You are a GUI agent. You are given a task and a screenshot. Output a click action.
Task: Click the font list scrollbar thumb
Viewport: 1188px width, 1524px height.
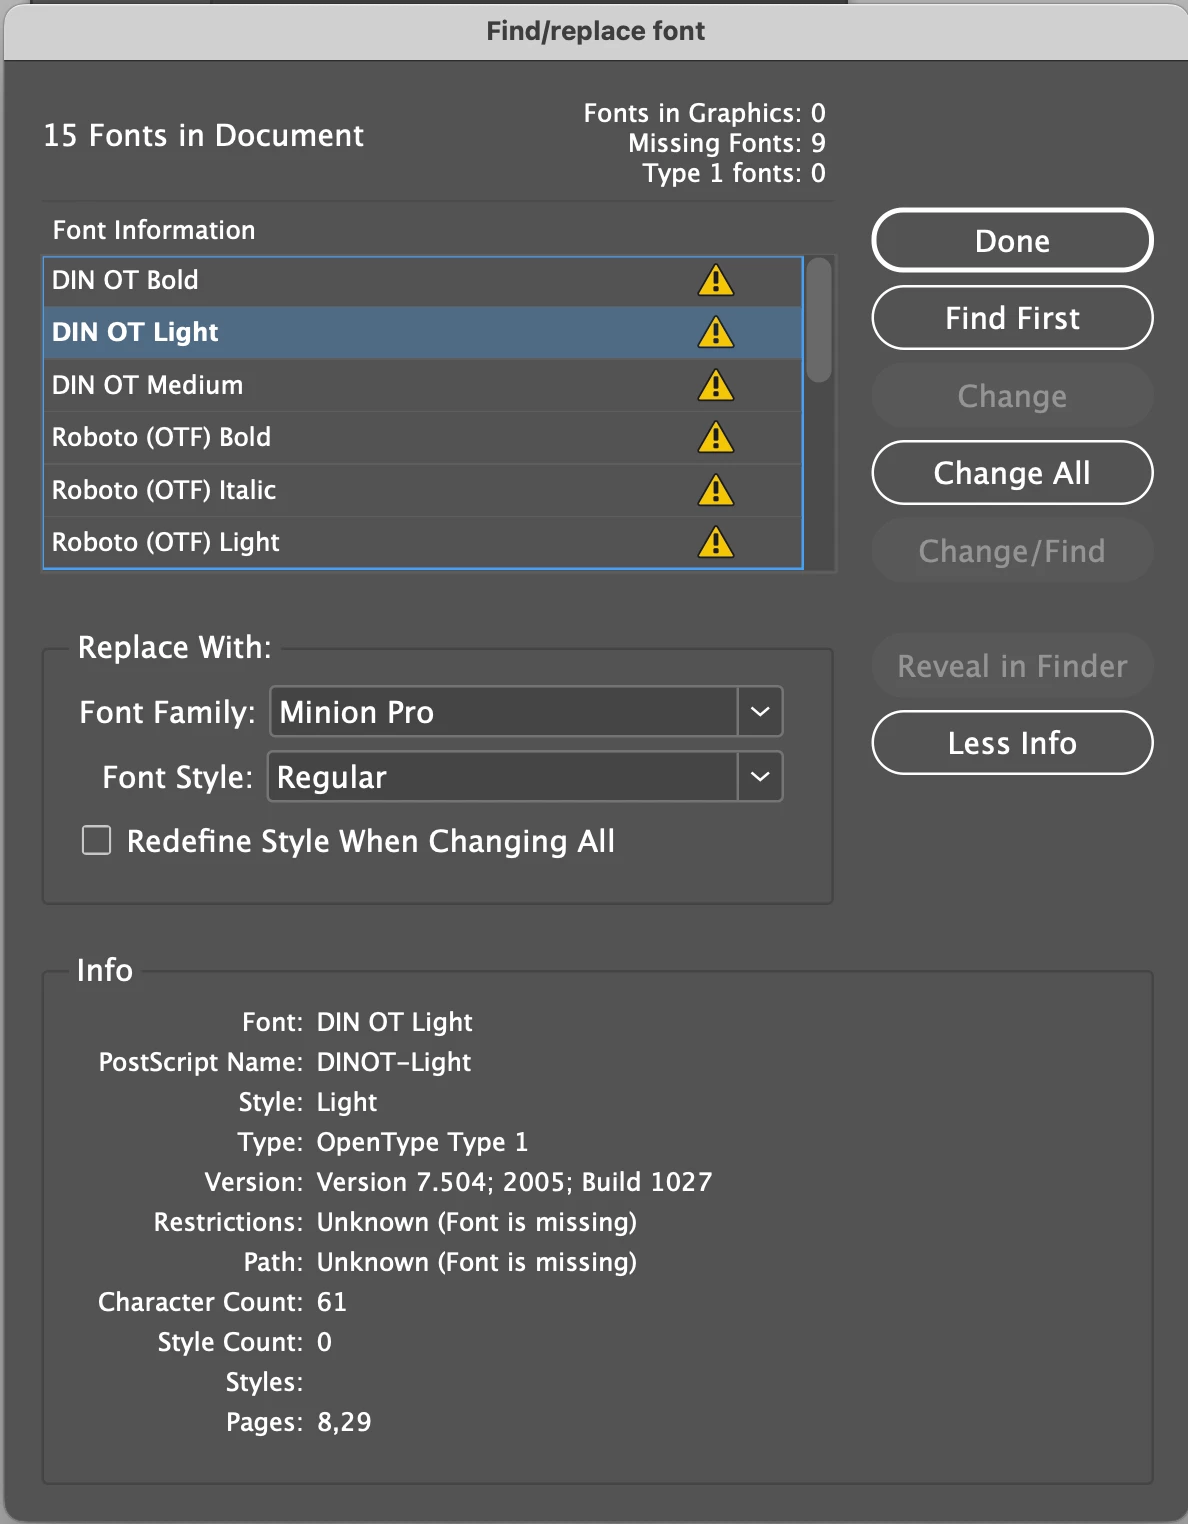pyautogui.click(x=819, y=320)
